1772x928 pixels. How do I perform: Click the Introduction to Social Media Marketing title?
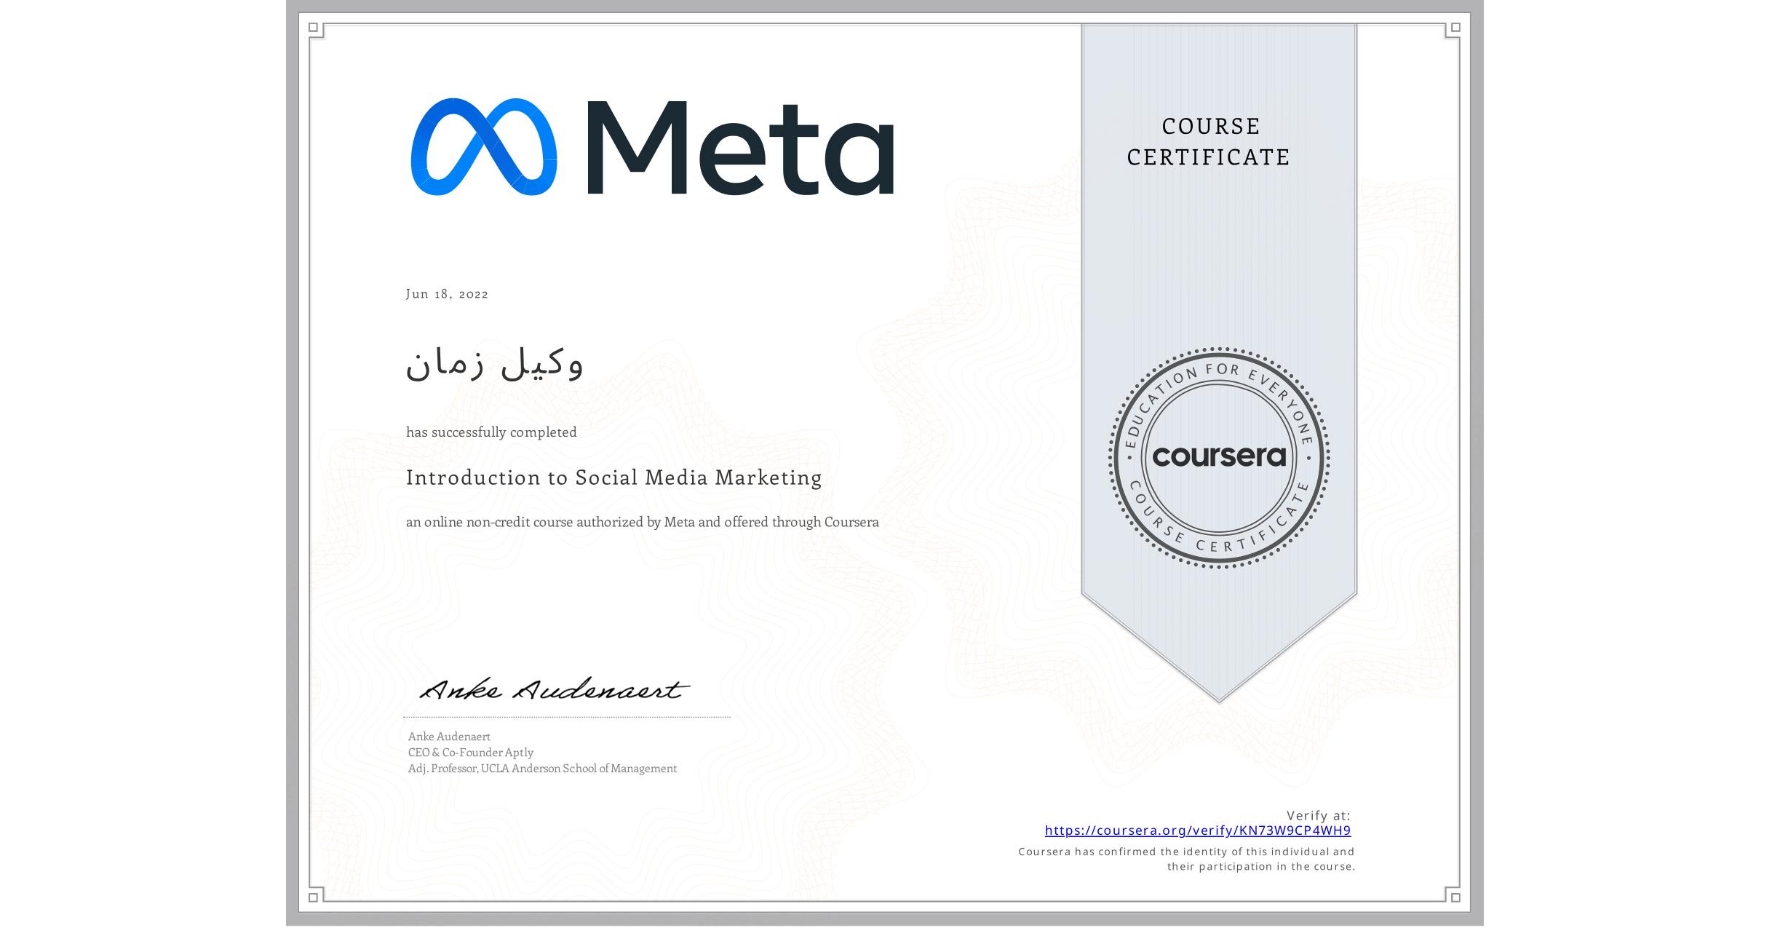pos(613,478)
